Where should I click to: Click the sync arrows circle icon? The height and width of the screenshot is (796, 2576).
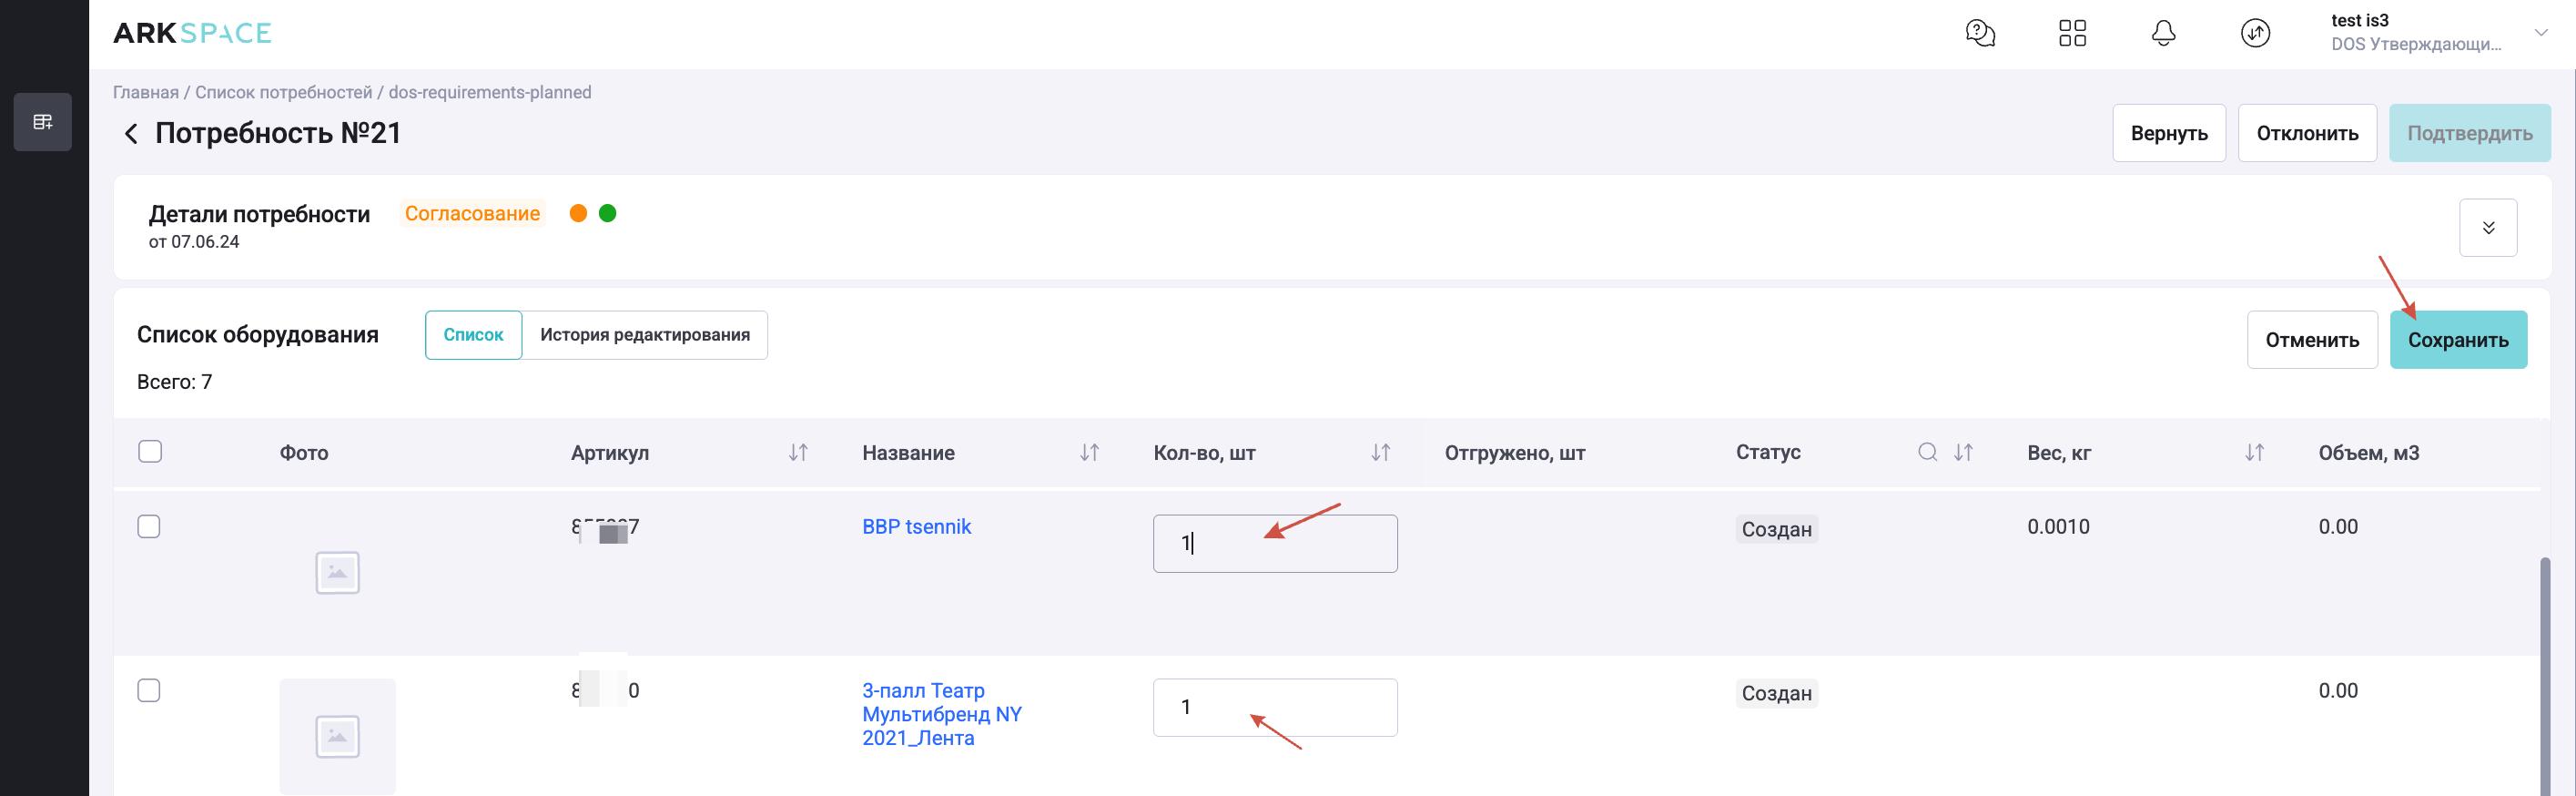point(2255,33)
